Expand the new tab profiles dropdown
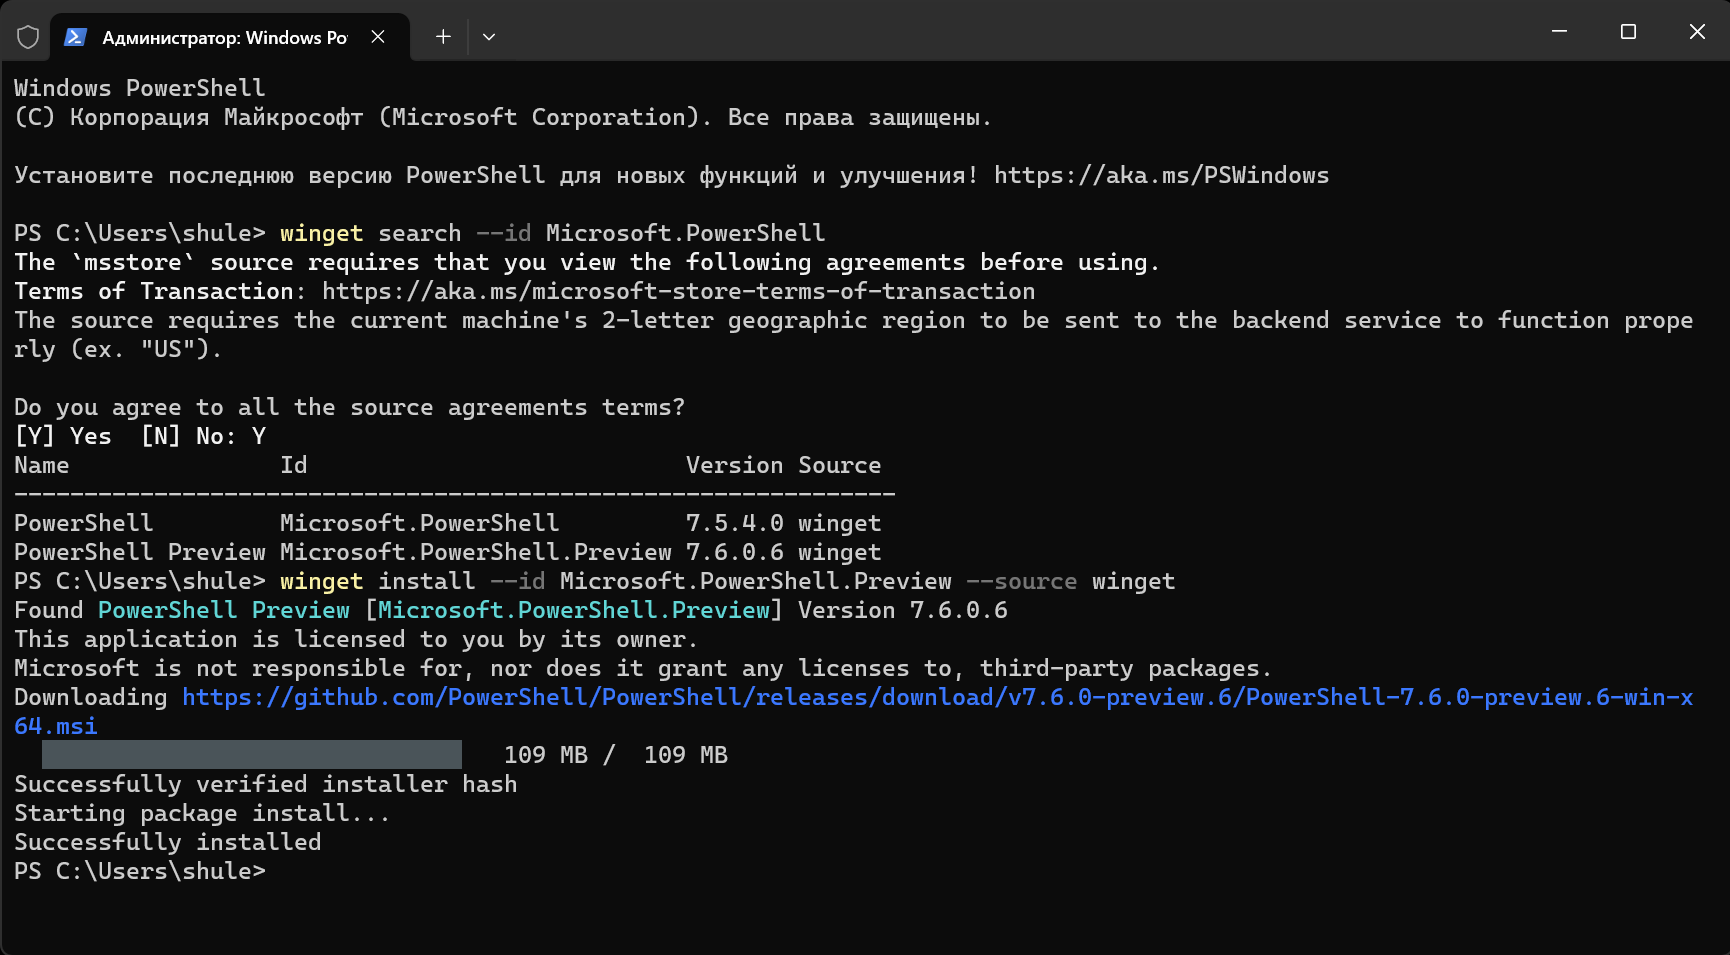Screen dimensions: 1730x955 click(x=489, y=37)
